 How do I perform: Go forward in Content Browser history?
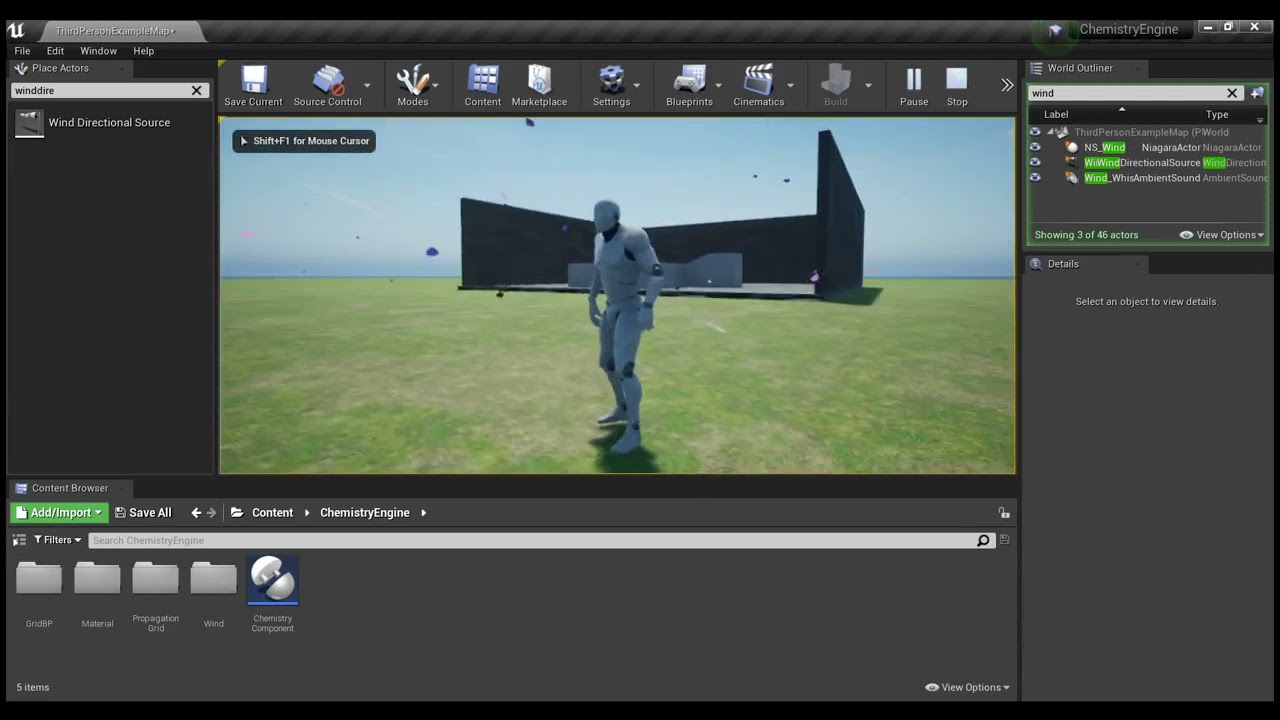(x=211, y=512)
